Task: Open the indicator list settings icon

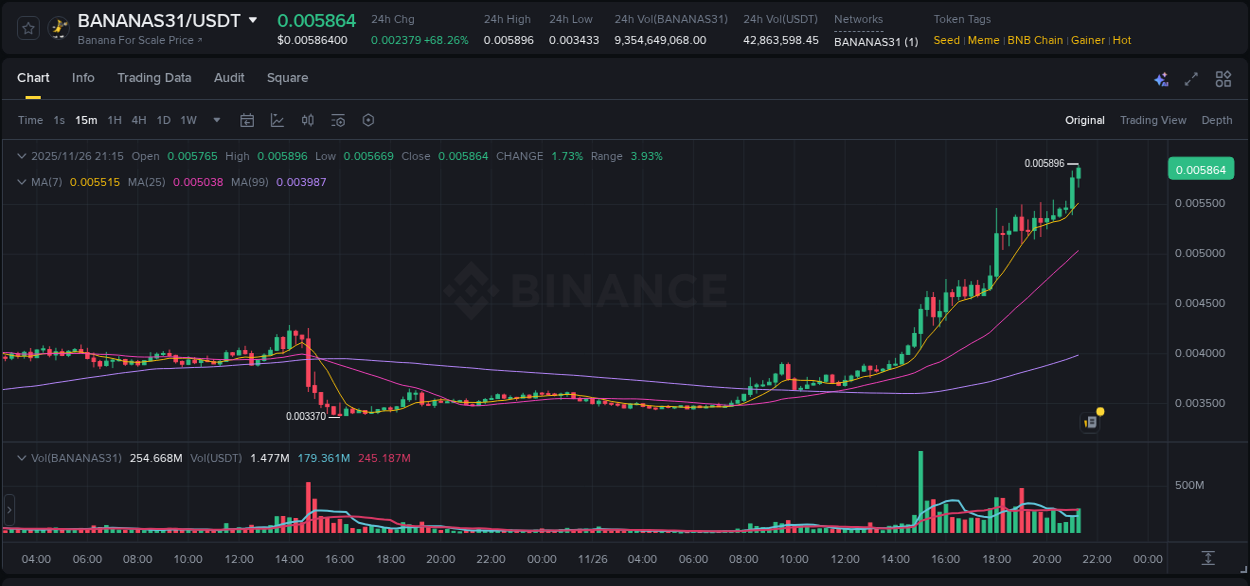Action: (x=338, y=120)
